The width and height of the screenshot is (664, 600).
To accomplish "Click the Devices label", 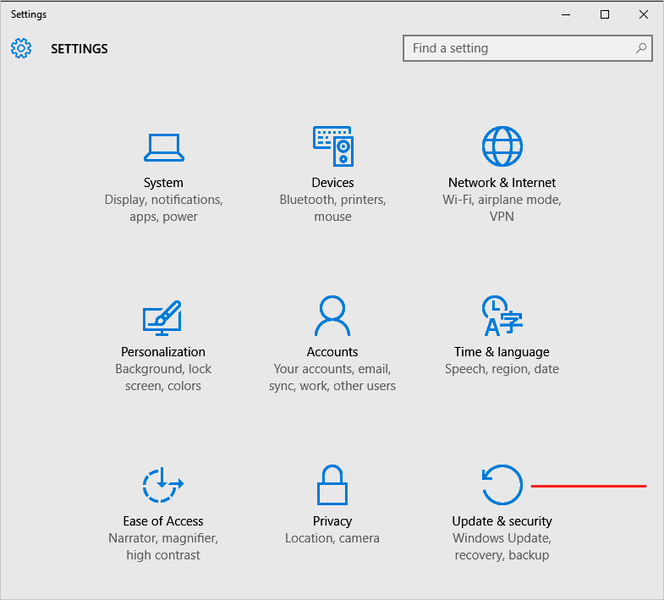I will click(333, 182).
